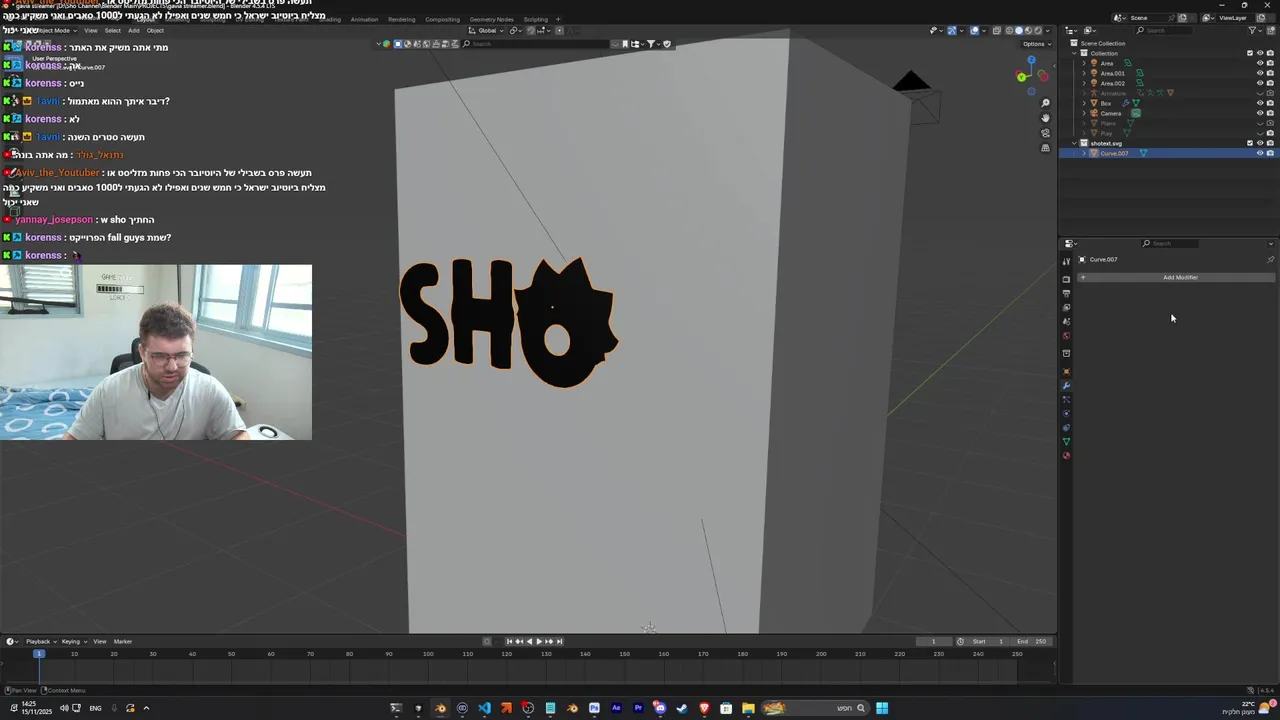
Task: Uncheck shotext.svg collection checkbox
Action: pyautogui.click(x=1250, y=143)
